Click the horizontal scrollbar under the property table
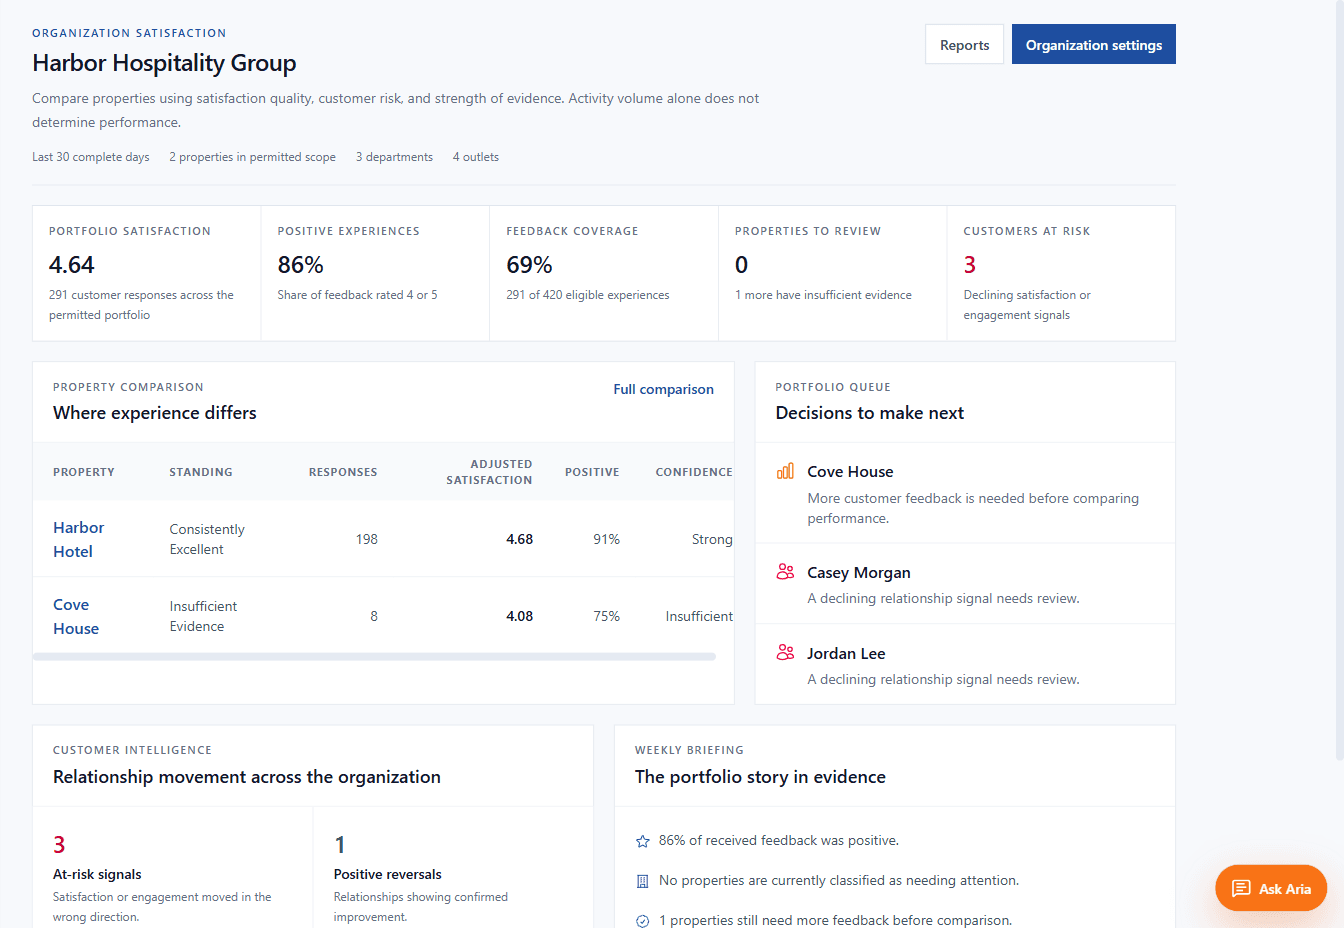Image resolution: width=1344 pixels, height=928 pixels. tap(374, 657)
